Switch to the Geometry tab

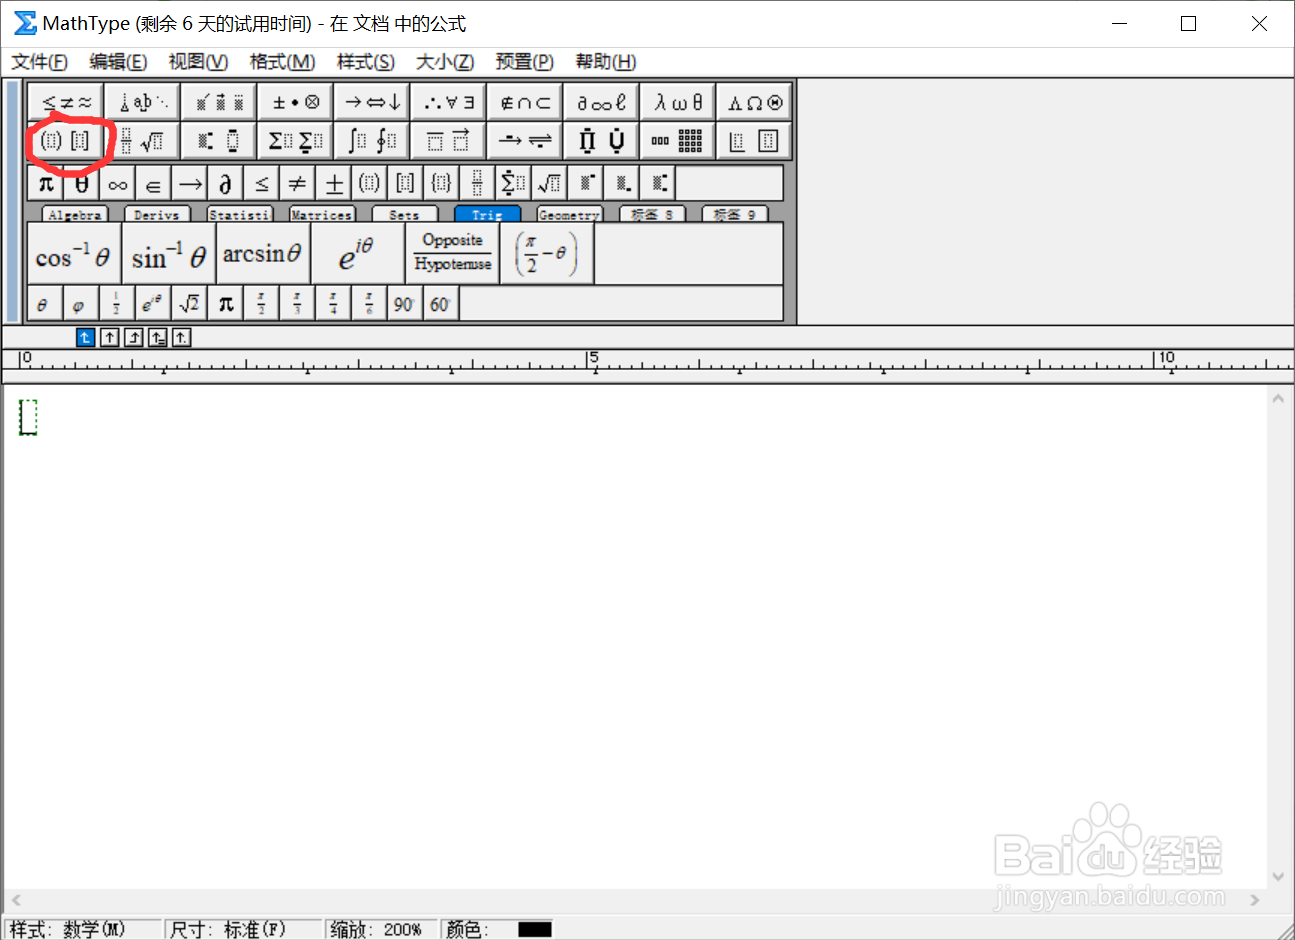tap(570, 214)
